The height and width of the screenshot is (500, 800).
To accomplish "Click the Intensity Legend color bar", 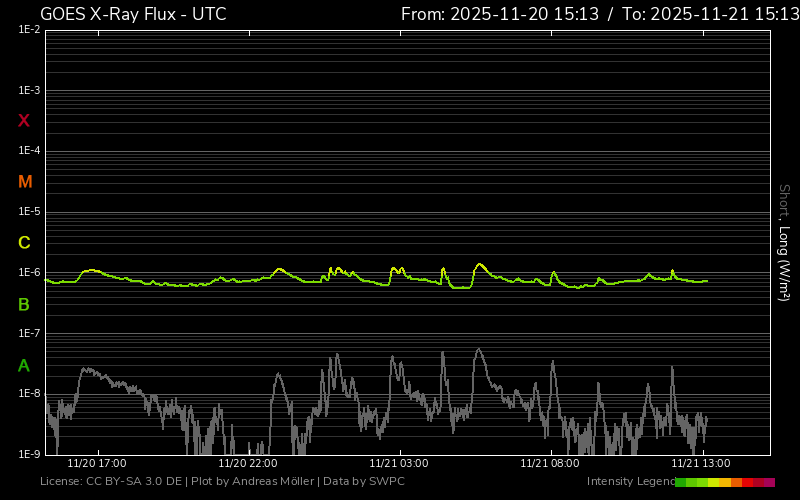I will tap(725, 482).
